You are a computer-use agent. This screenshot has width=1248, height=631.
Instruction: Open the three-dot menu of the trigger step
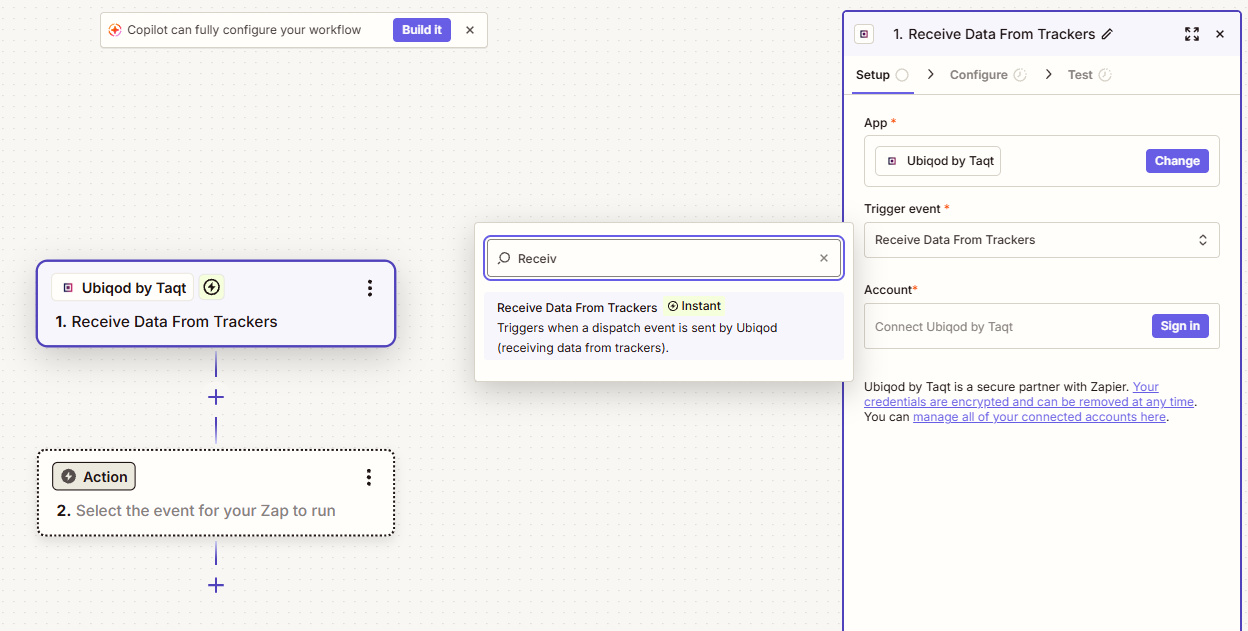click(370, 288)
